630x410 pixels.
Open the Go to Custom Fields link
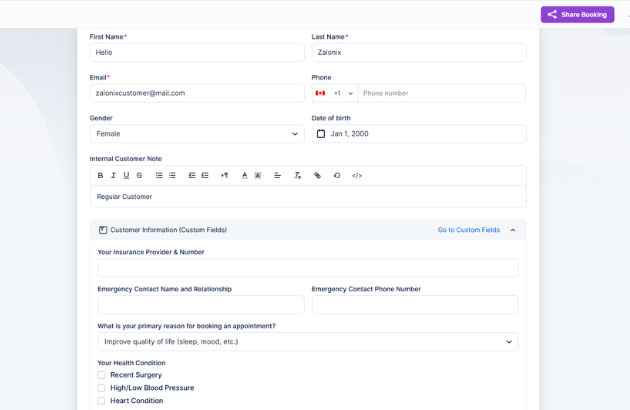[469, 230]
